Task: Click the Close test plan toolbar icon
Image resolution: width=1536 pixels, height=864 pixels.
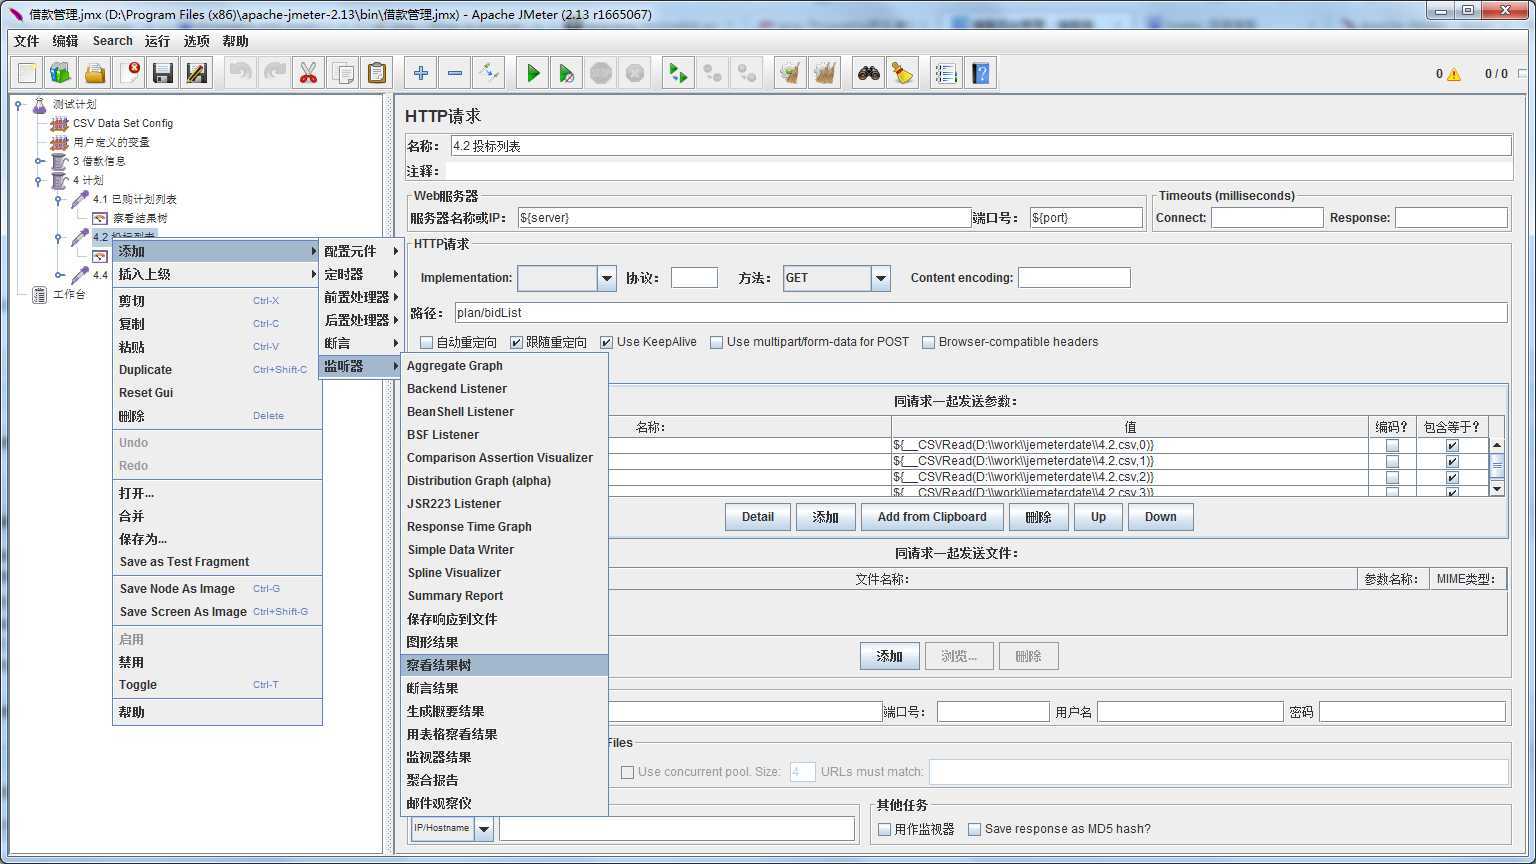Action: (129, 73)
